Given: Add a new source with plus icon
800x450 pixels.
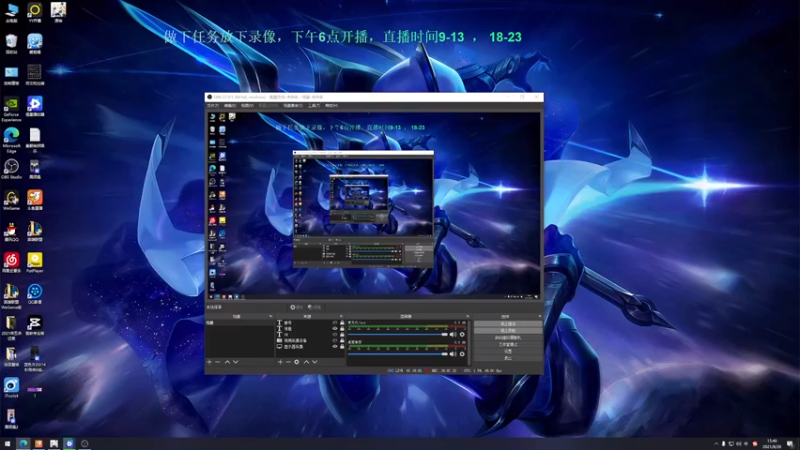Looking at the screenshot, I should [x=280, y=362].
